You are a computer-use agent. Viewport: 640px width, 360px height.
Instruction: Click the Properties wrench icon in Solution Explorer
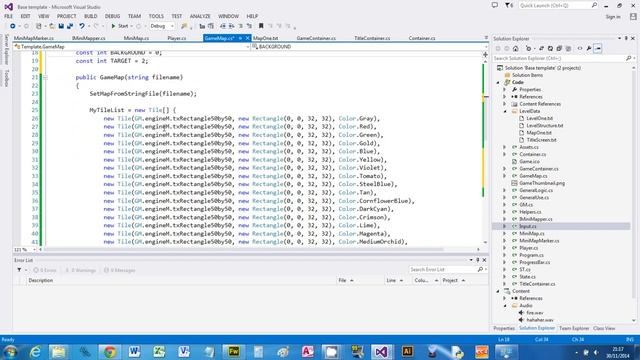point(589,49)
